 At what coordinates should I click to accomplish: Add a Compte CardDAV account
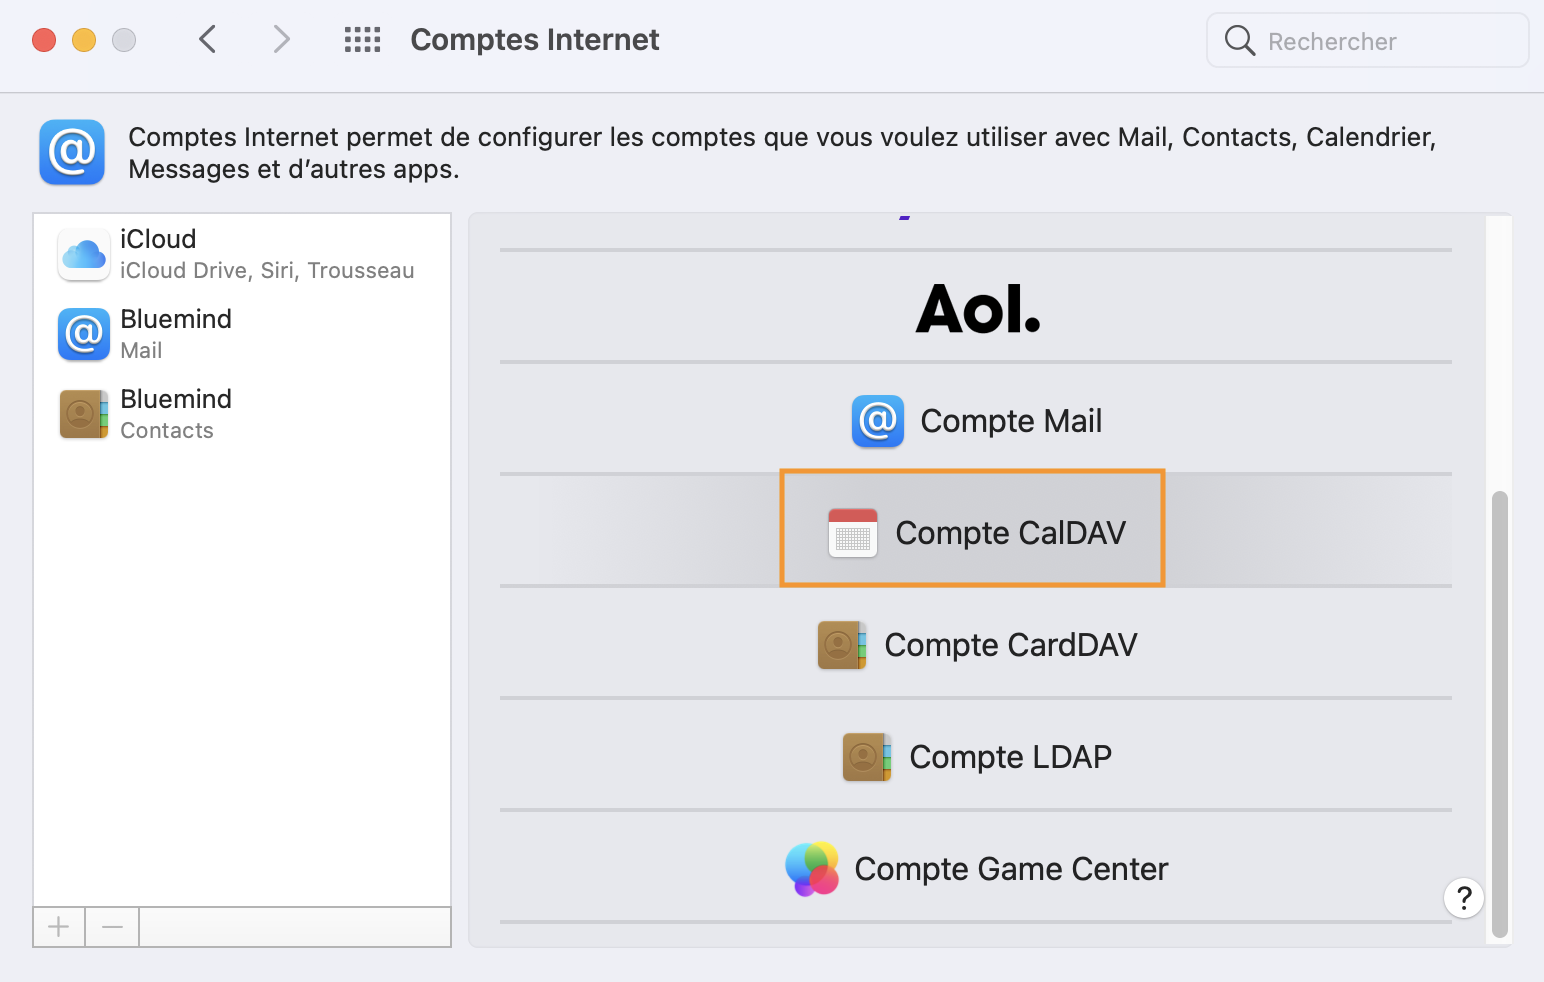coord(1010,645)
